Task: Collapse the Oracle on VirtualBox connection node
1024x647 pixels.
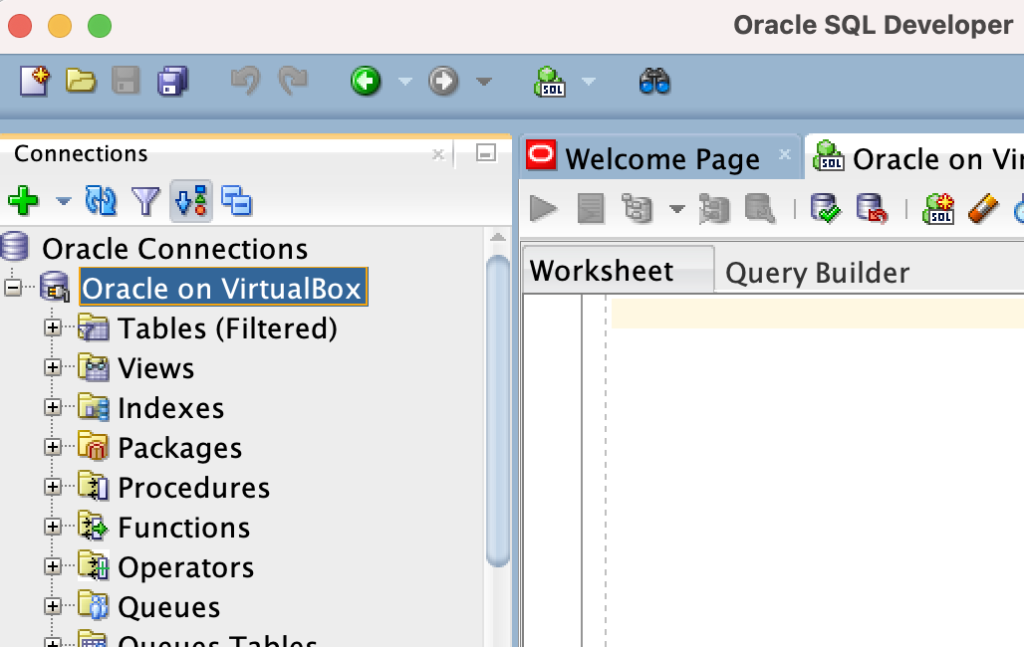Action: pyautogui.click(x=10, y=288)
